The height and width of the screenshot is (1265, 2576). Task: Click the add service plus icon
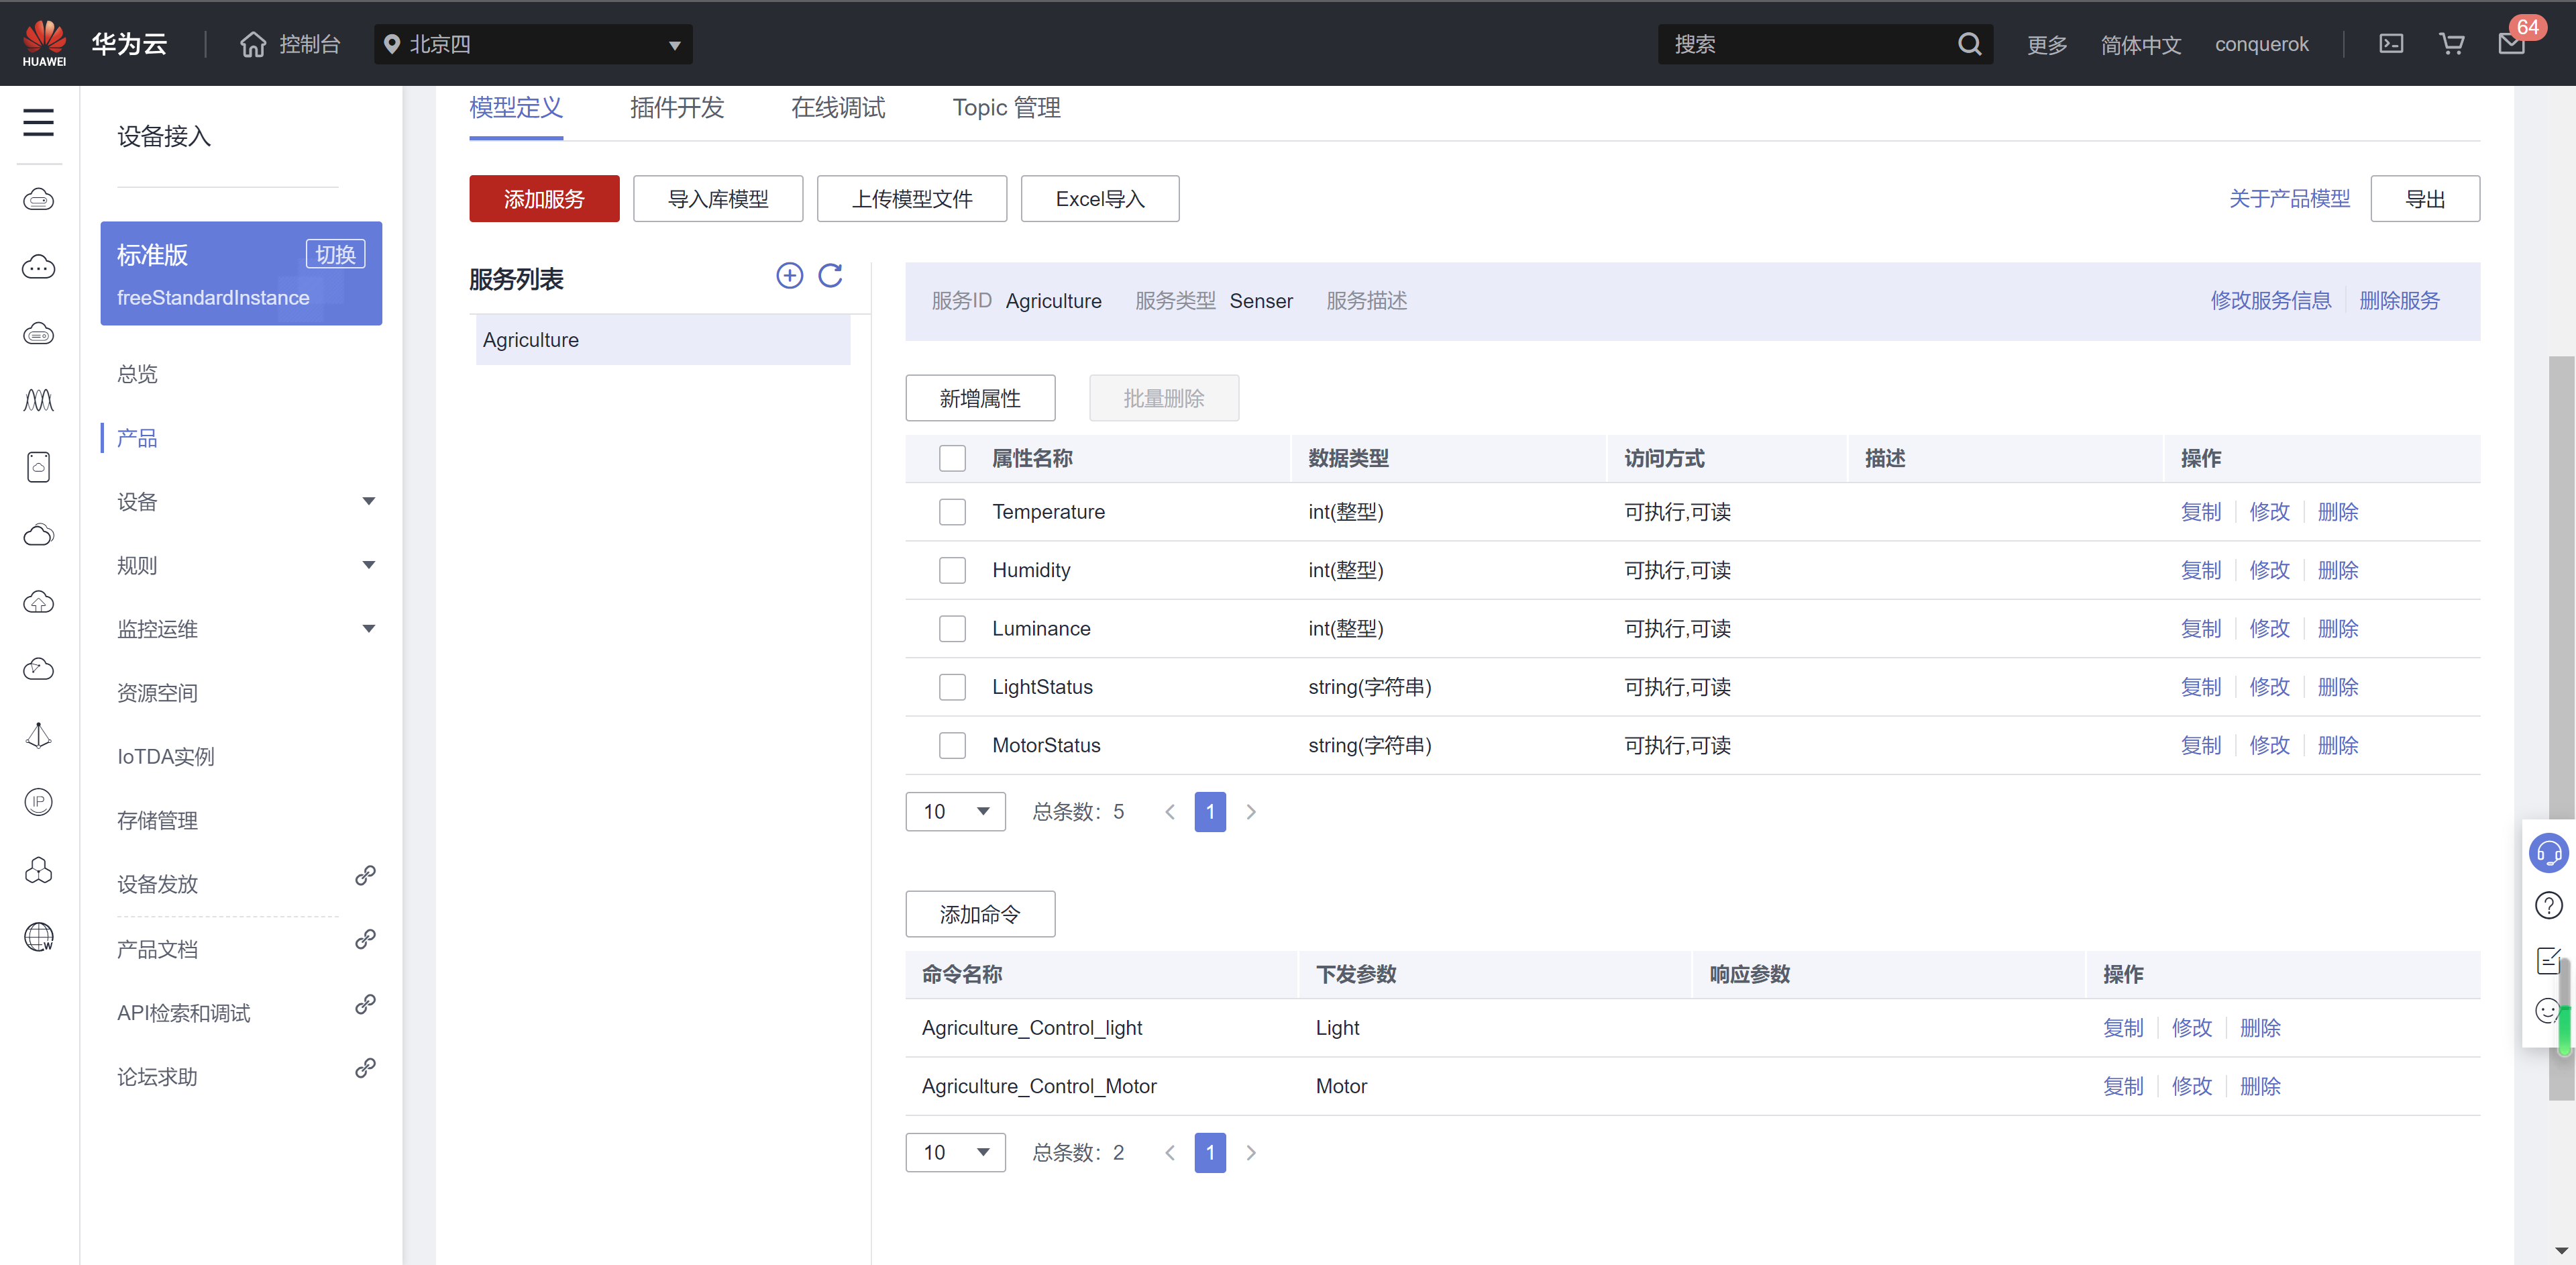click(x=789, y=276)
